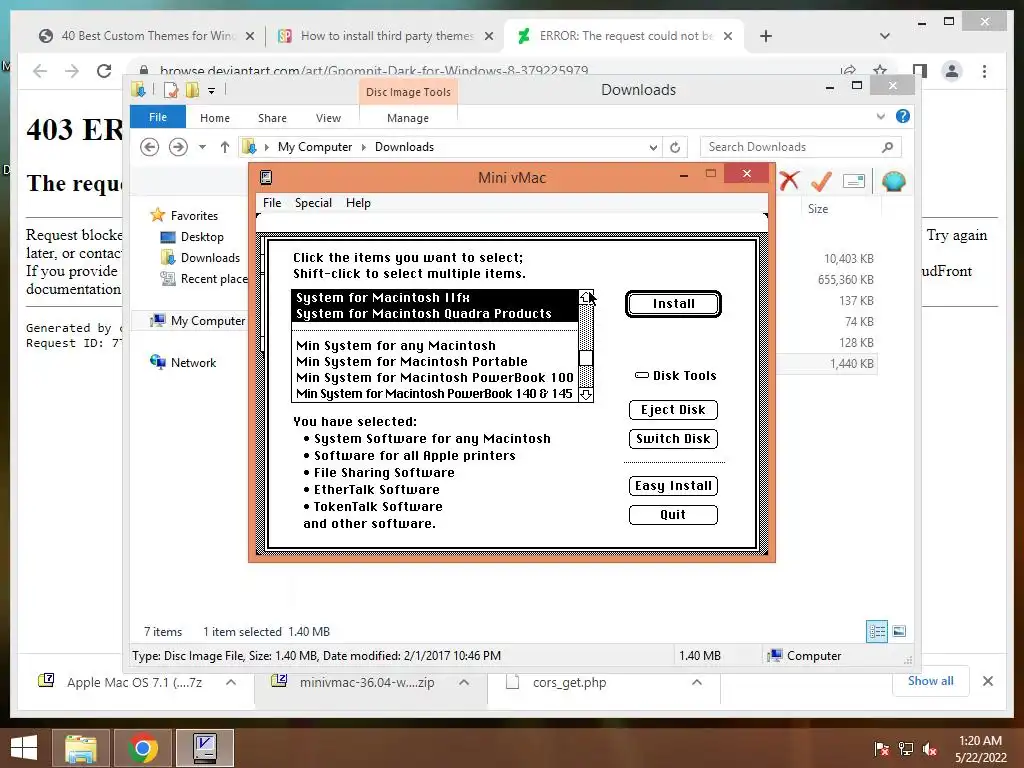
Task: Expand the ribbon with the chevron
Action: click(x=881, y=116)
